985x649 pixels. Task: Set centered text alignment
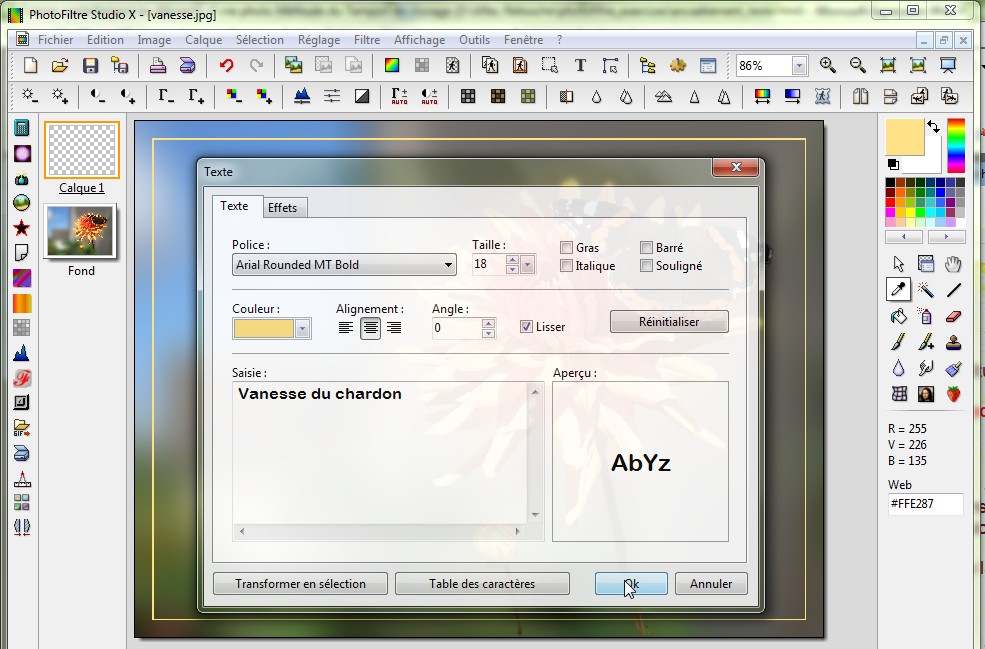coord(370,327)
